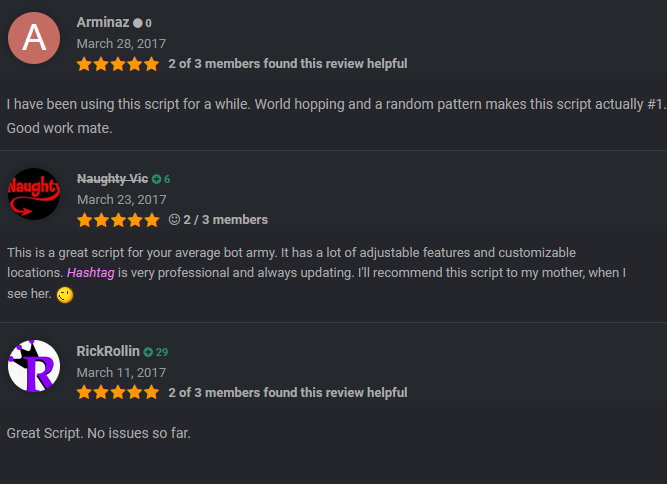Open Arminaz's avatar with letter A
Screen dimensions: 667x484
click(34, 38)
